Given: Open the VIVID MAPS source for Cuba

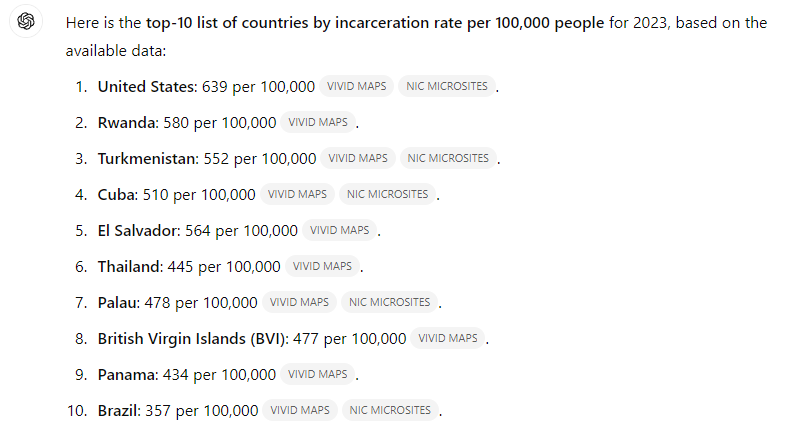Looking at the screenshot, I should point(297,194).
